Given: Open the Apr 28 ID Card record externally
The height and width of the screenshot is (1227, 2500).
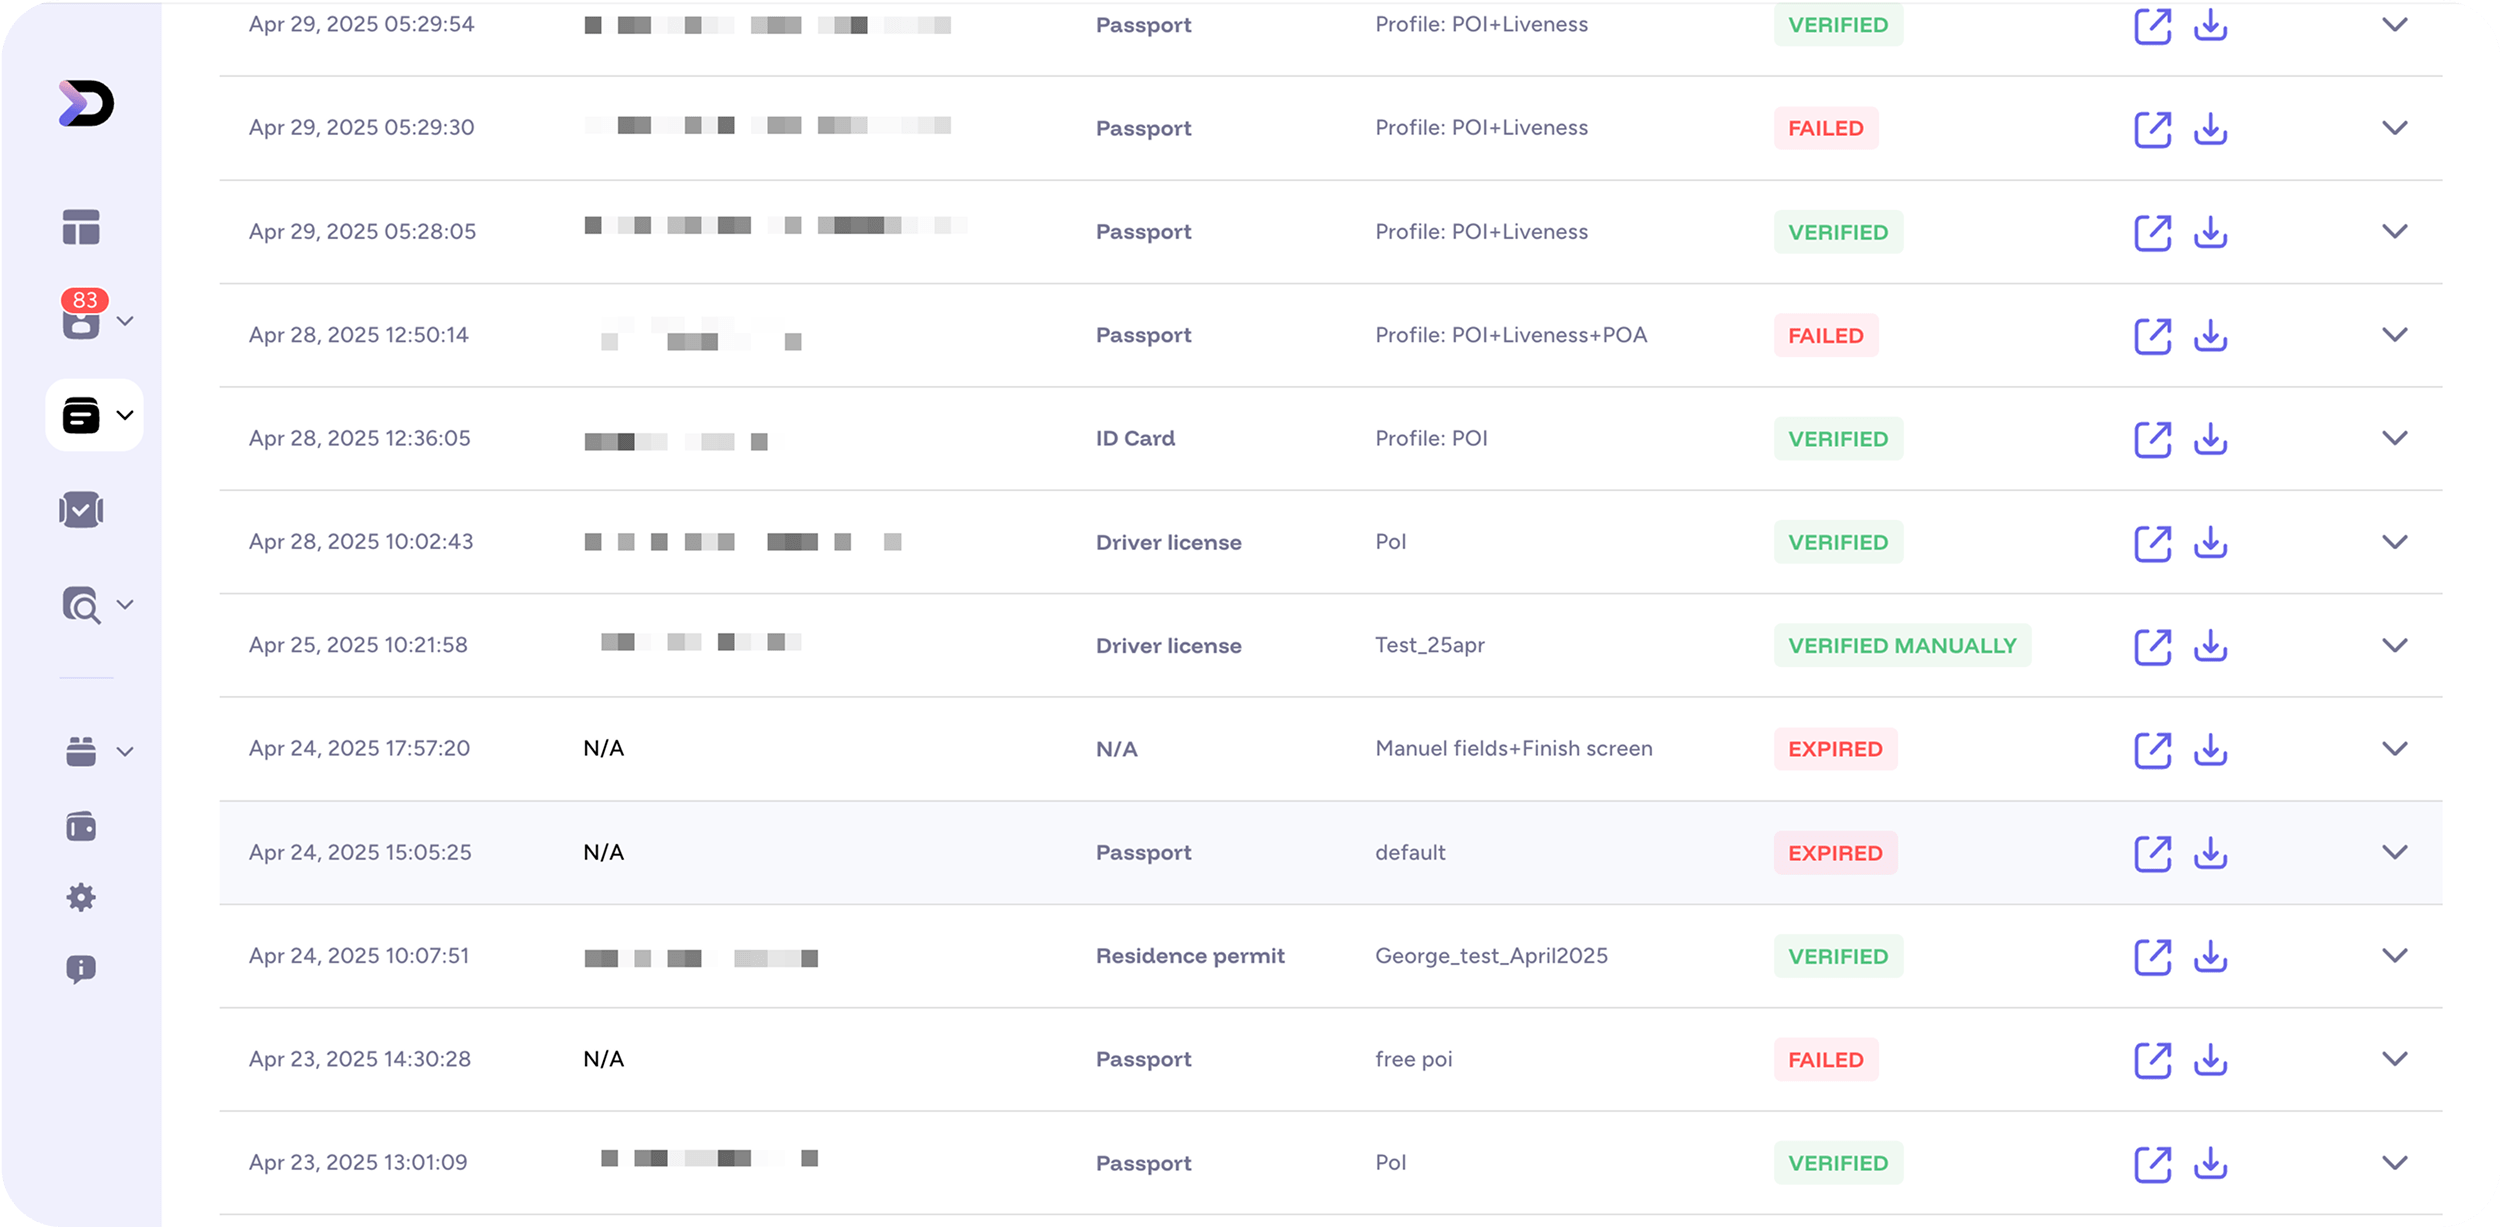Looking at the screenshot, I should coord(2152,439).
